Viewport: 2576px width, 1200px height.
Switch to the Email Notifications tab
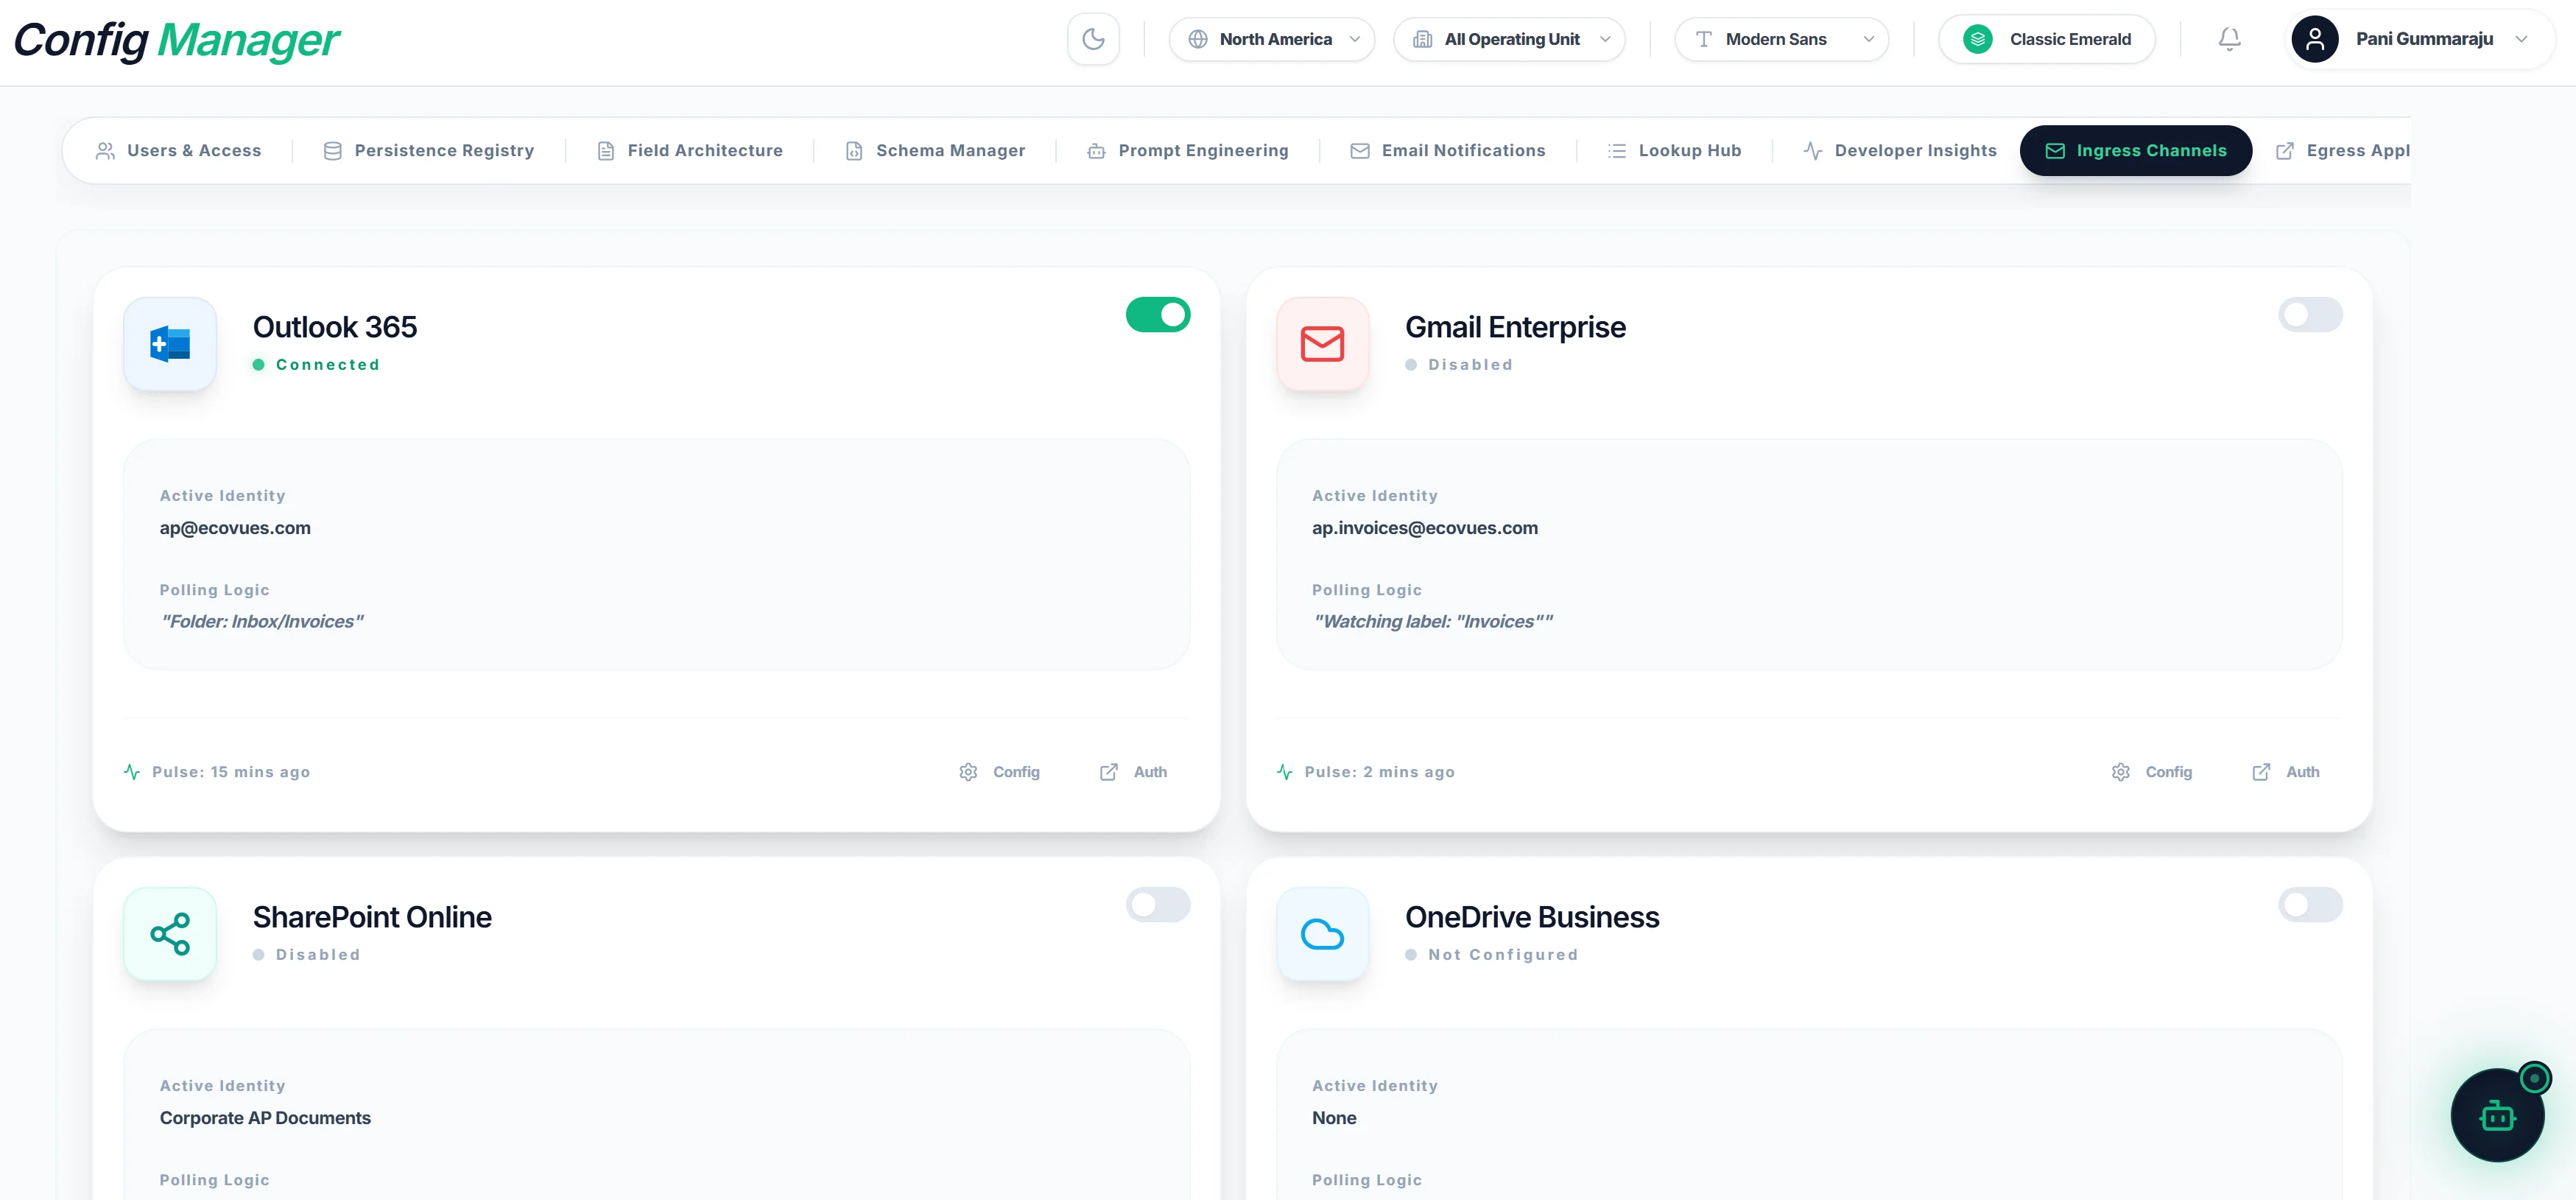1448,151
